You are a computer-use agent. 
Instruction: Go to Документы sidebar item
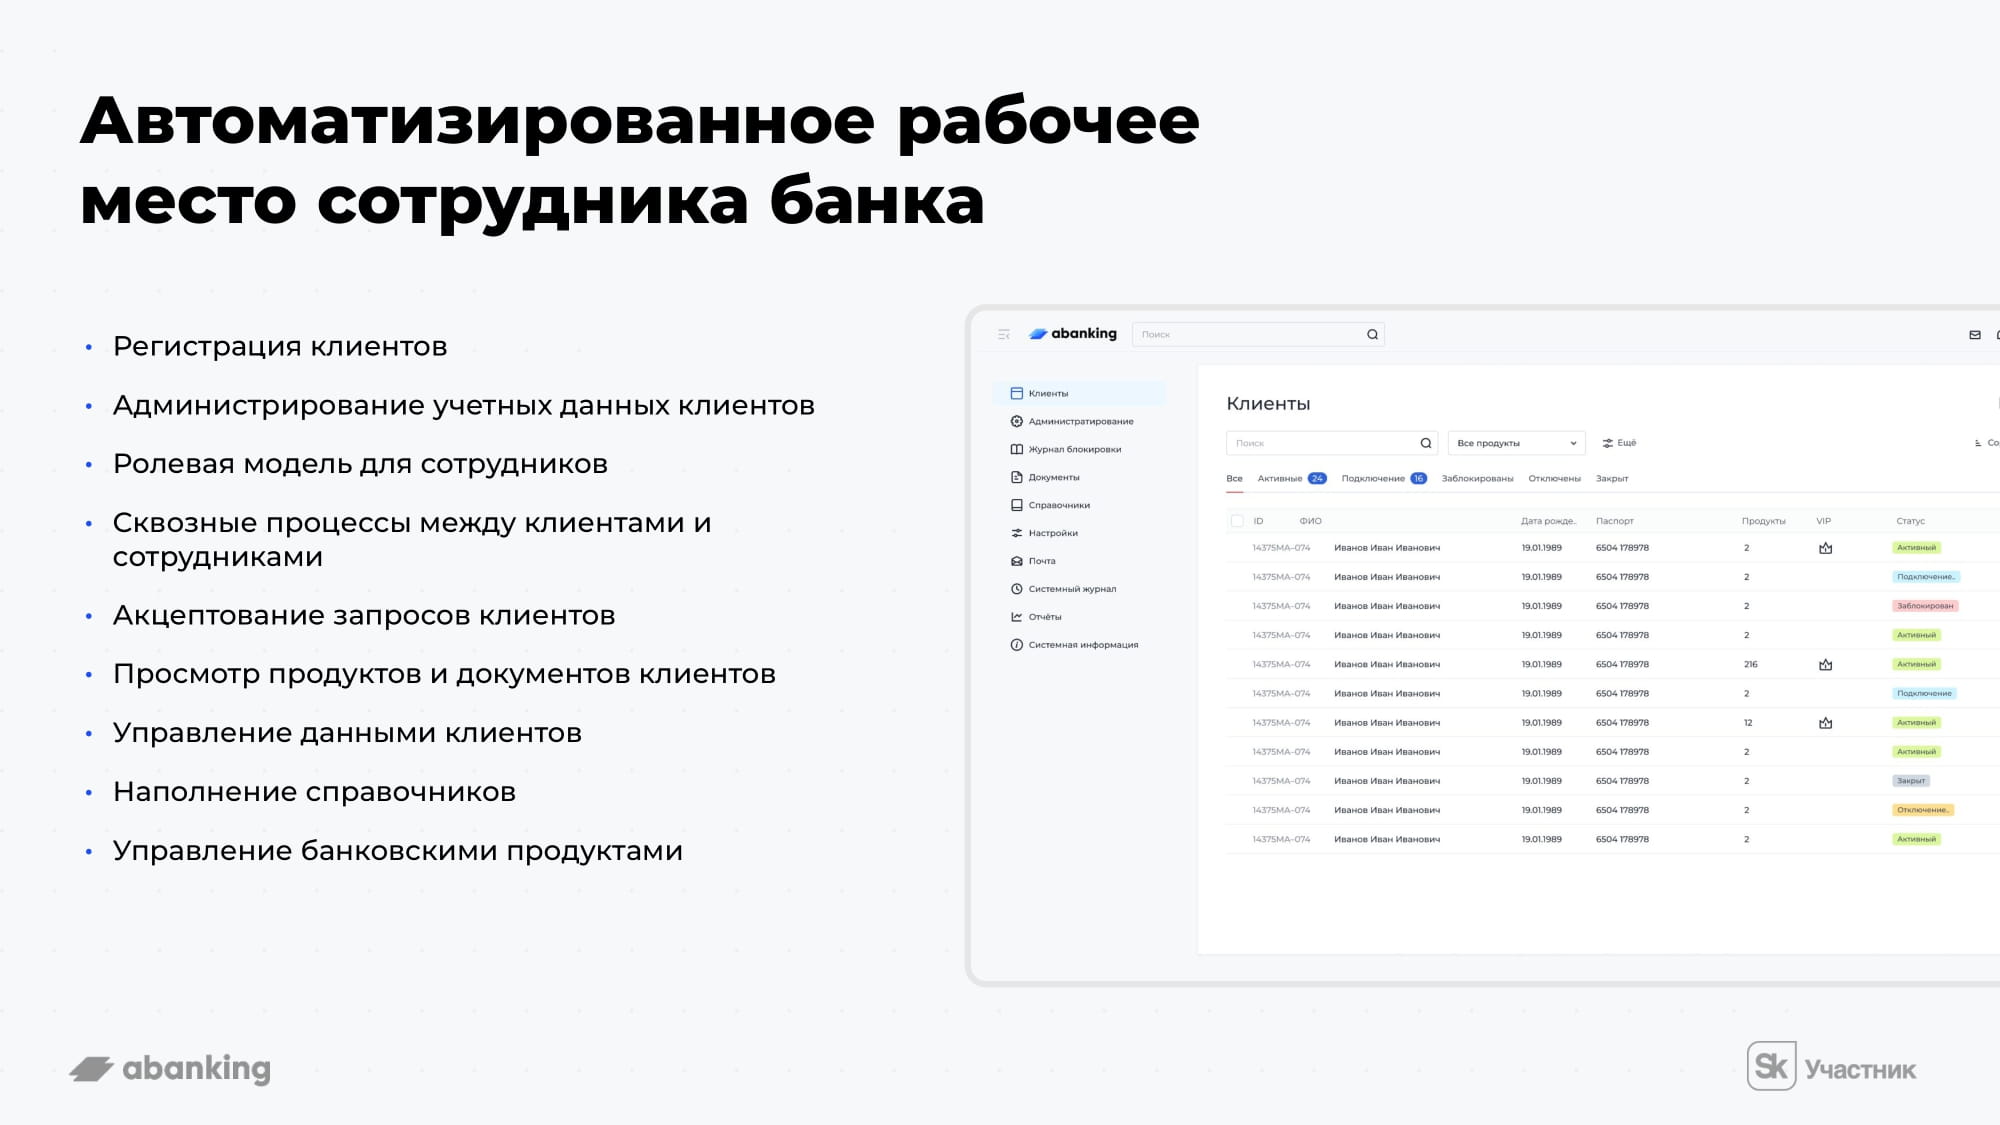click(x=1053, y=477)
